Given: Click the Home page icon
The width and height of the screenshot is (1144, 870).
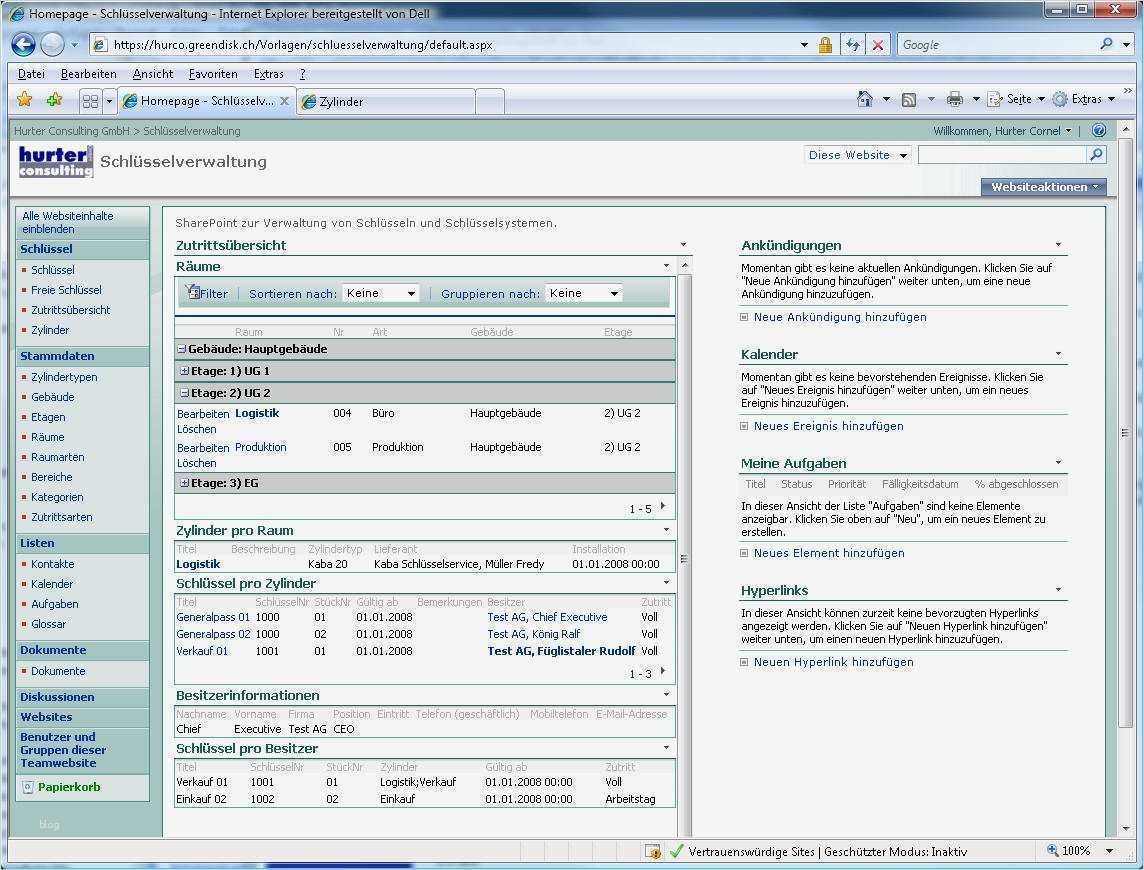Looking at the screenshot, I should (865, 99).
